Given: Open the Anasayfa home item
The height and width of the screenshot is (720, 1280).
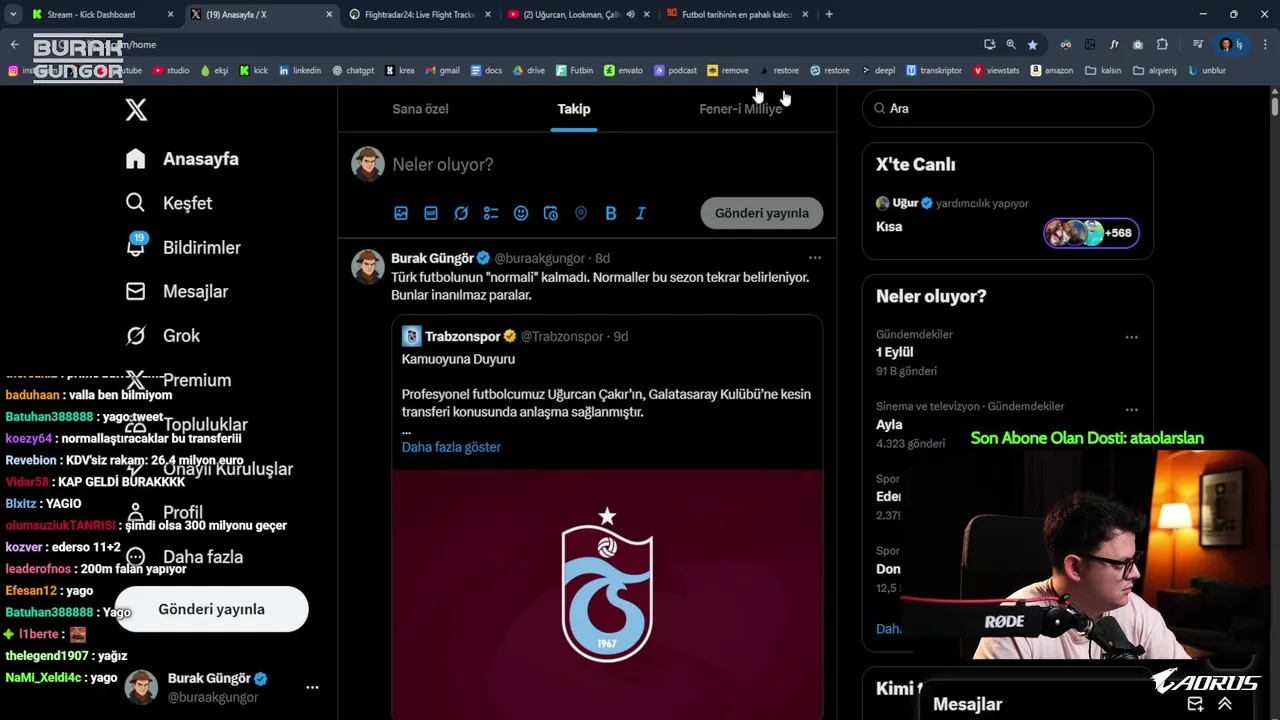Looking at the screenshot, I should (182, 159).
